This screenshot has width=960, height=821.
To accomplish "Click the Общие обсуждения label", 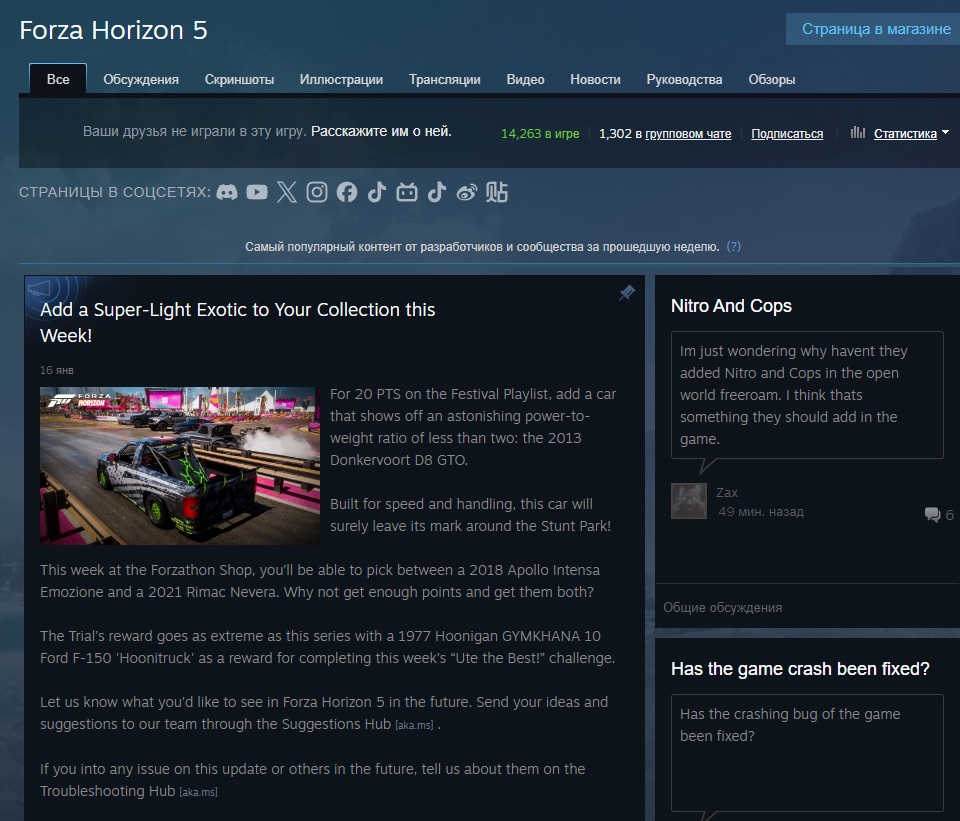I will click(722, 607).
